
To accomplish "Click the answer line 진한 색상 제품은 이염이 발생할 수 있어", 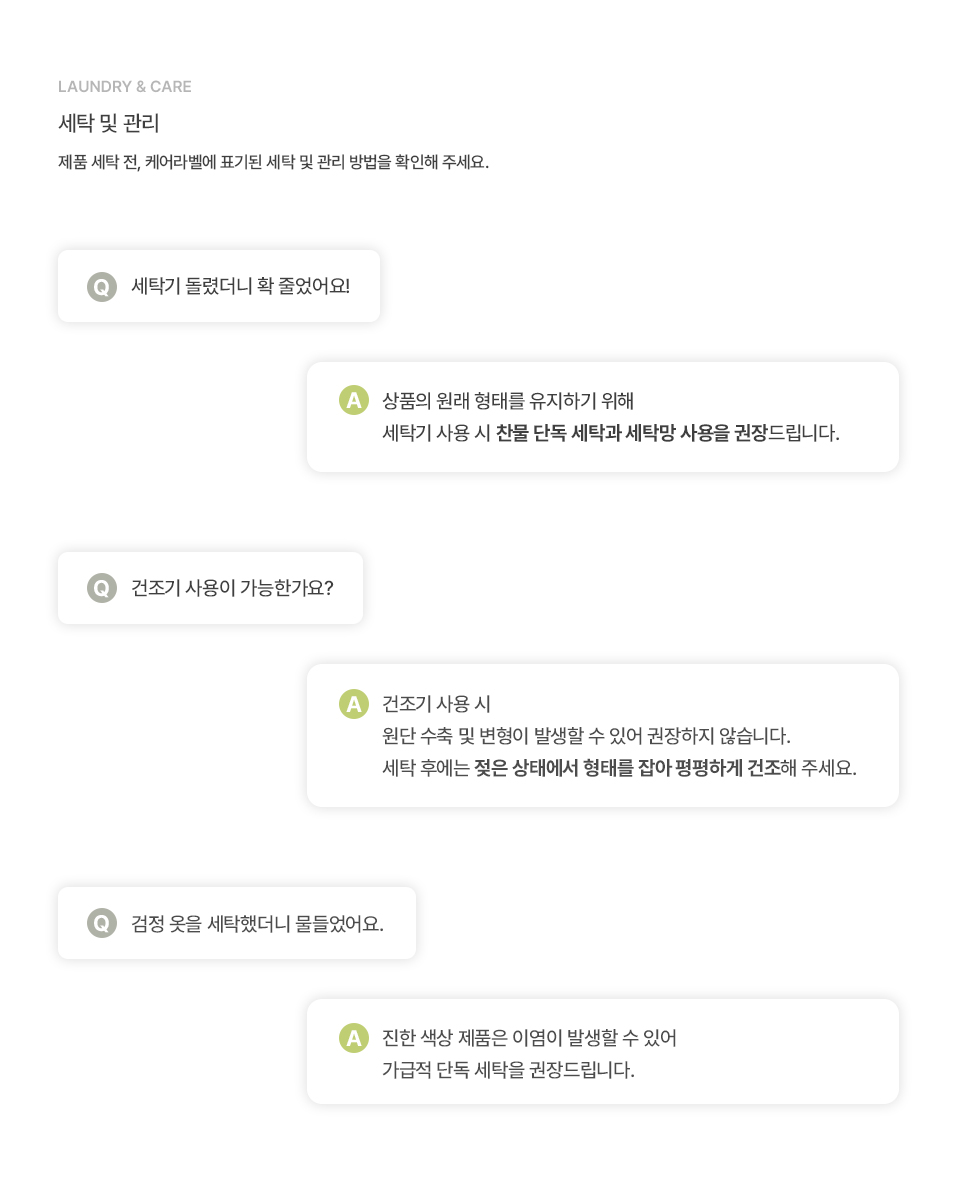I will click(529, 1038).
